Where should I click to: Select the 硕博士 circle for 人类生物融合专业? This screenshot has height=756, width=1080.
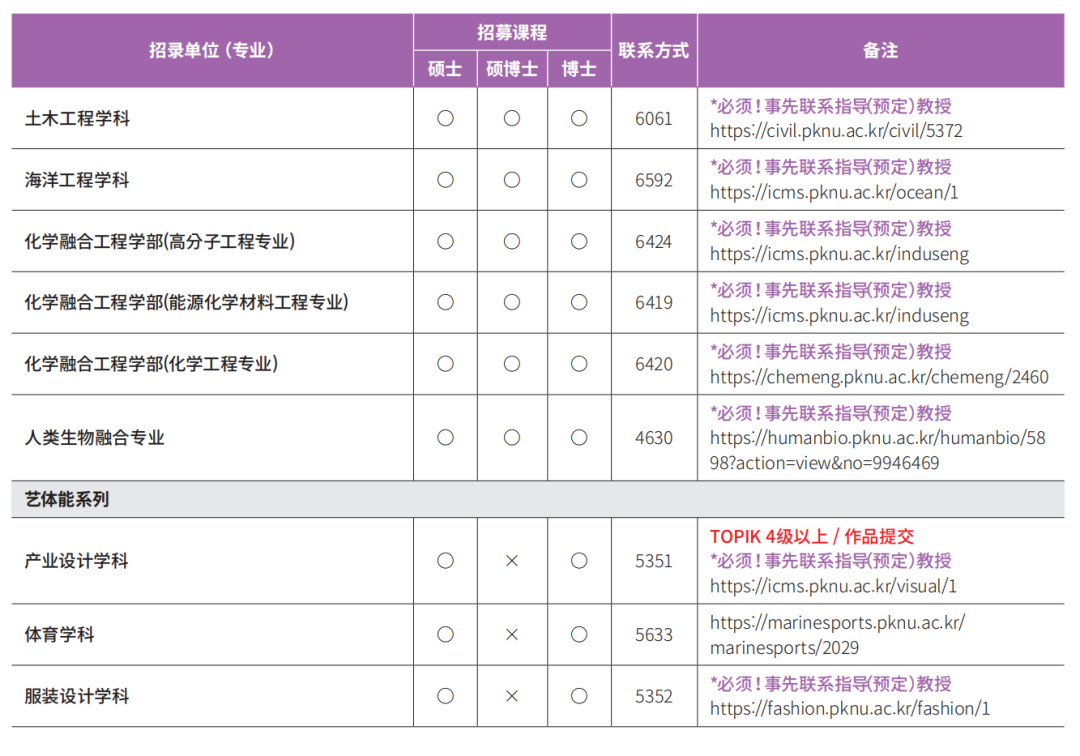(512, 437)
